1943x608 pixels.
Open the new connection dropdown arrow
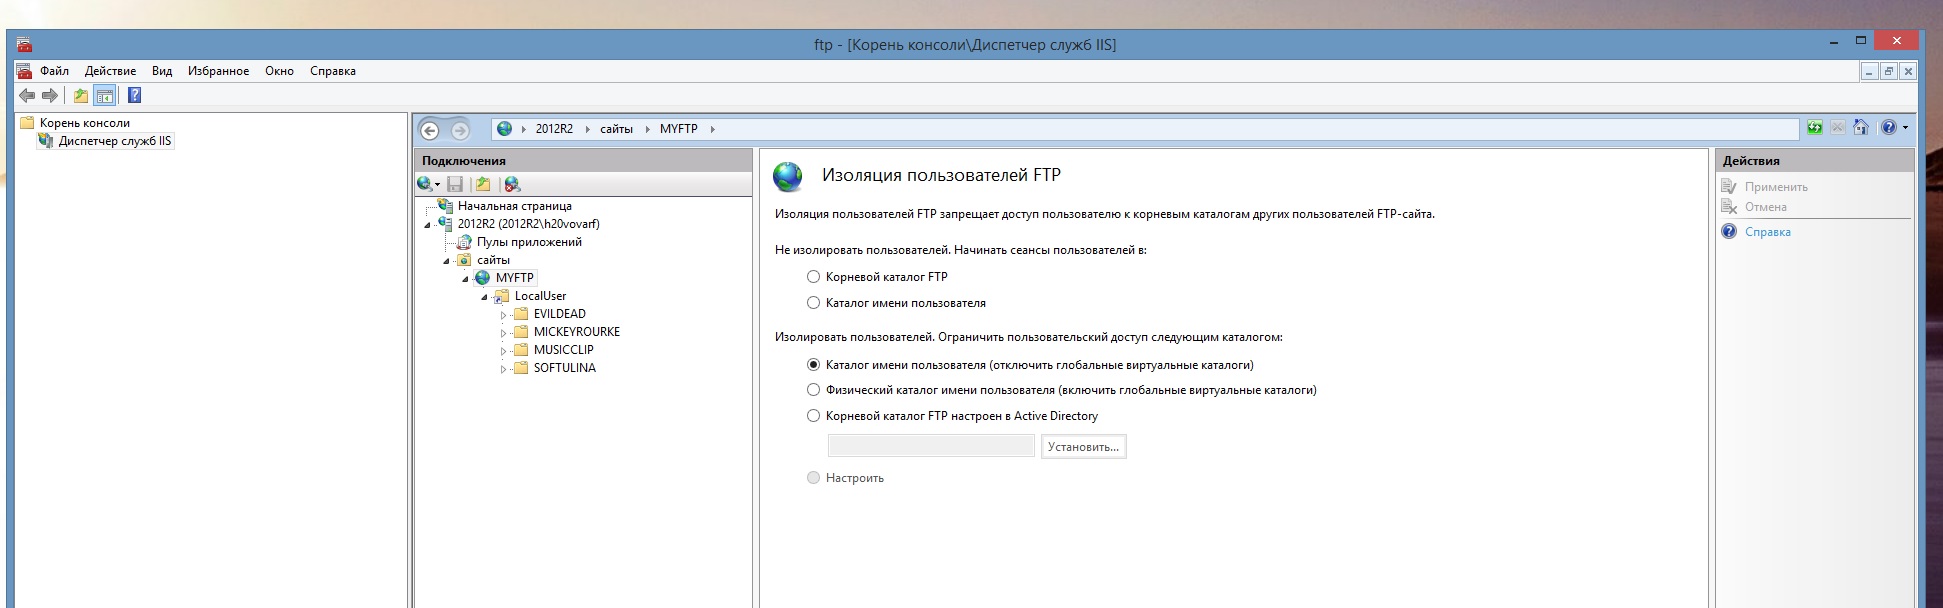click(x=437, y=185)
